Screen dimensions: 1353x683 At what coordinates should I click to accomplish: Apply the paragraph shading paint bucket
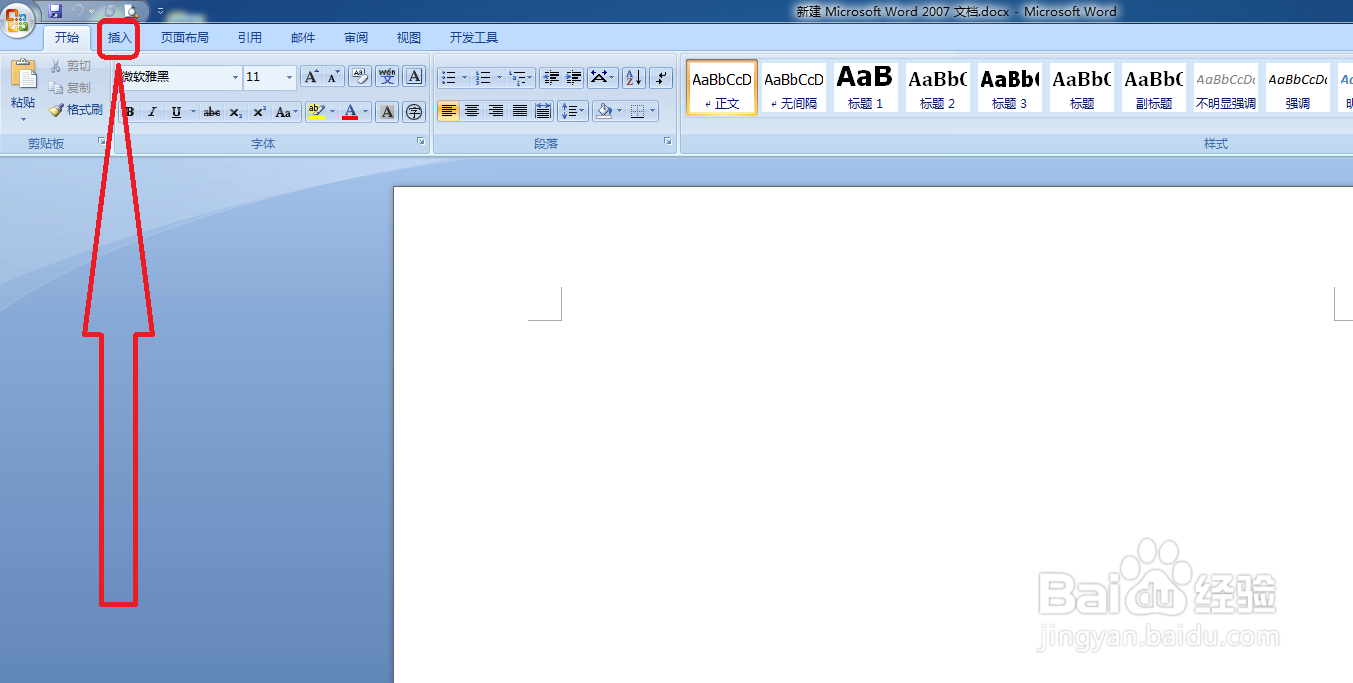[x=603, y=111]
